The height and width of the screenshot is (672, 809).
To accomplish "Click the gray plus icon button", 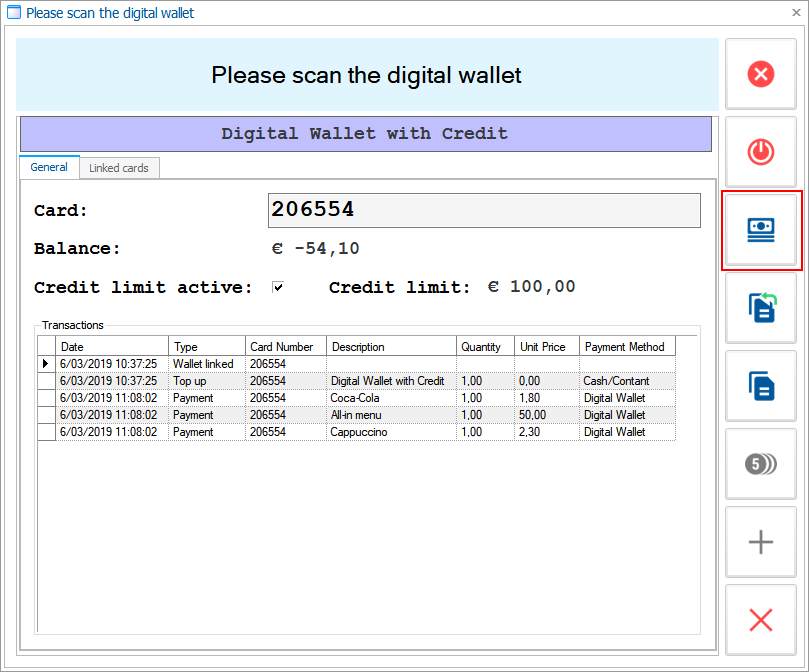I will tap(761, 542).
